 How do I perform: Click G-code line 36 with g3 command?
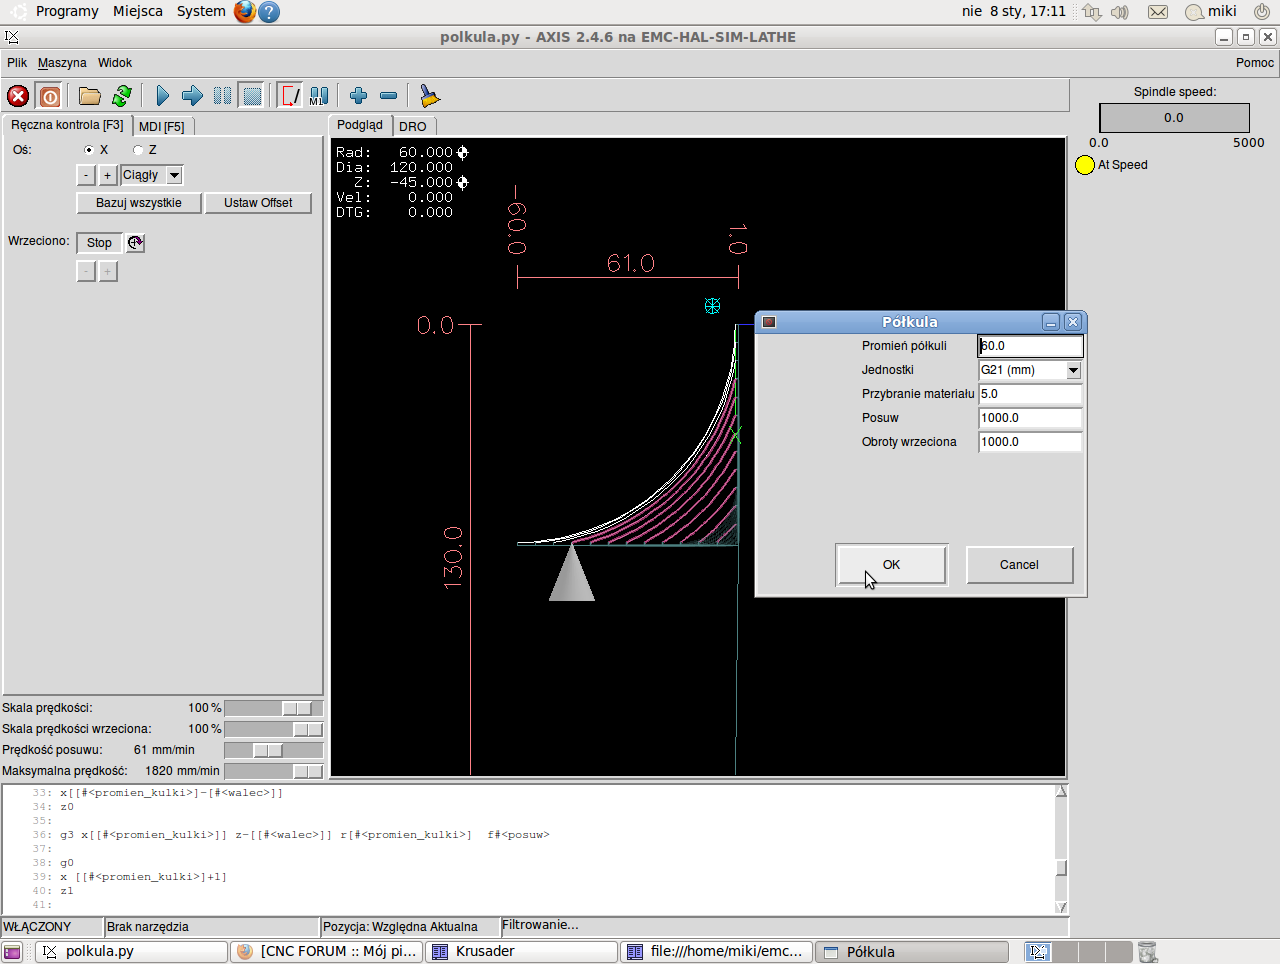tap(305, 835)
